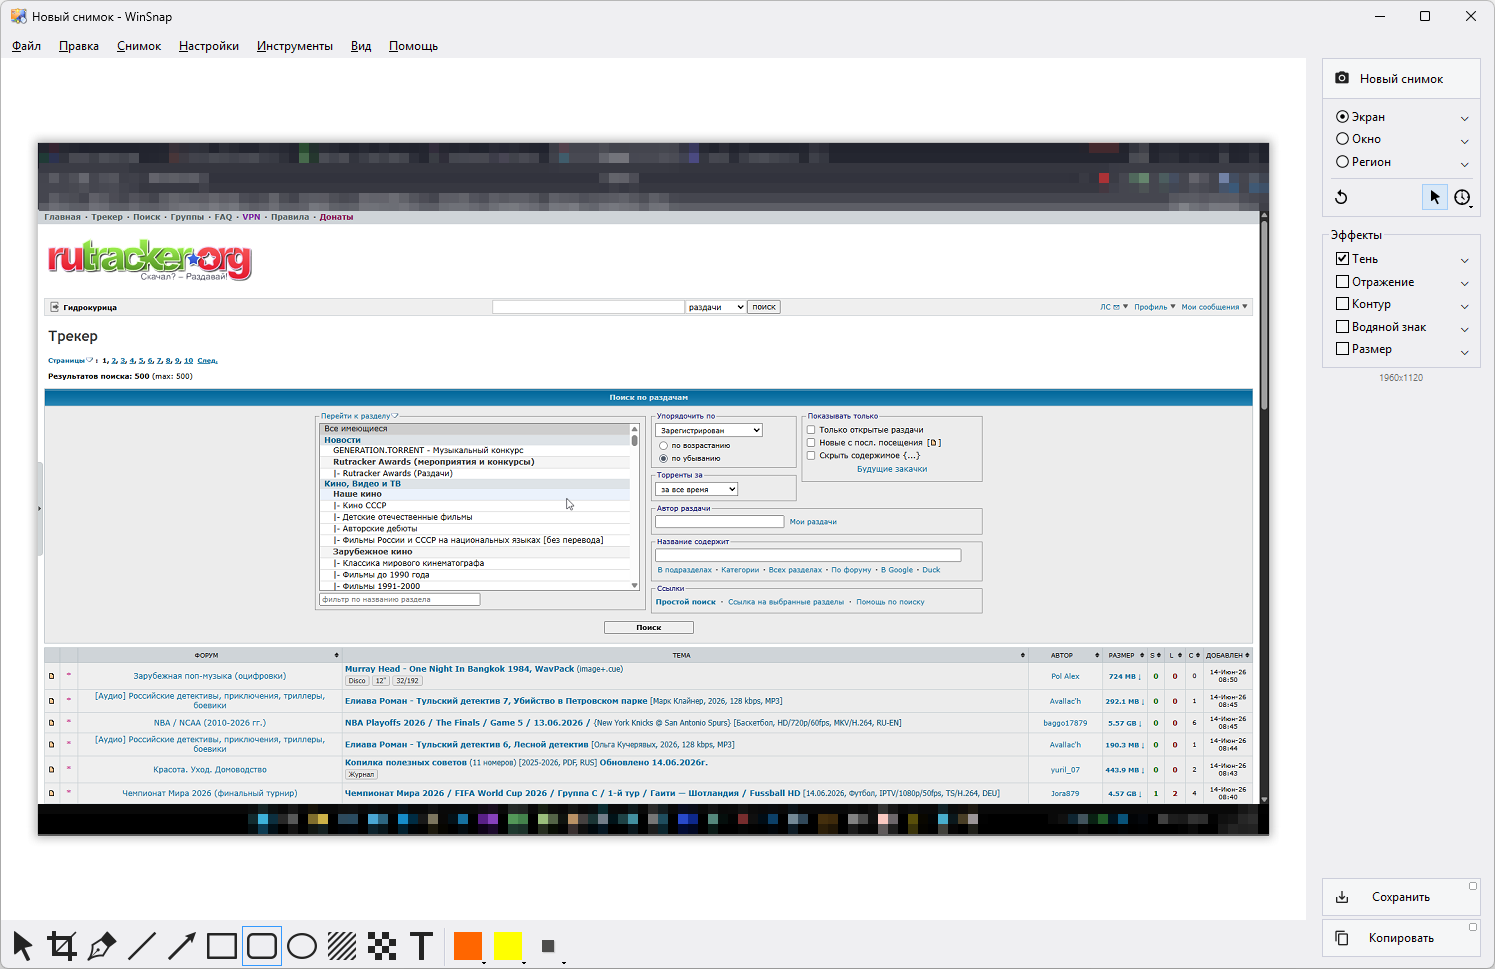Select the Rounded Rectangle tool
Viewport: 1495px width, 969px height.
(262, 946)
